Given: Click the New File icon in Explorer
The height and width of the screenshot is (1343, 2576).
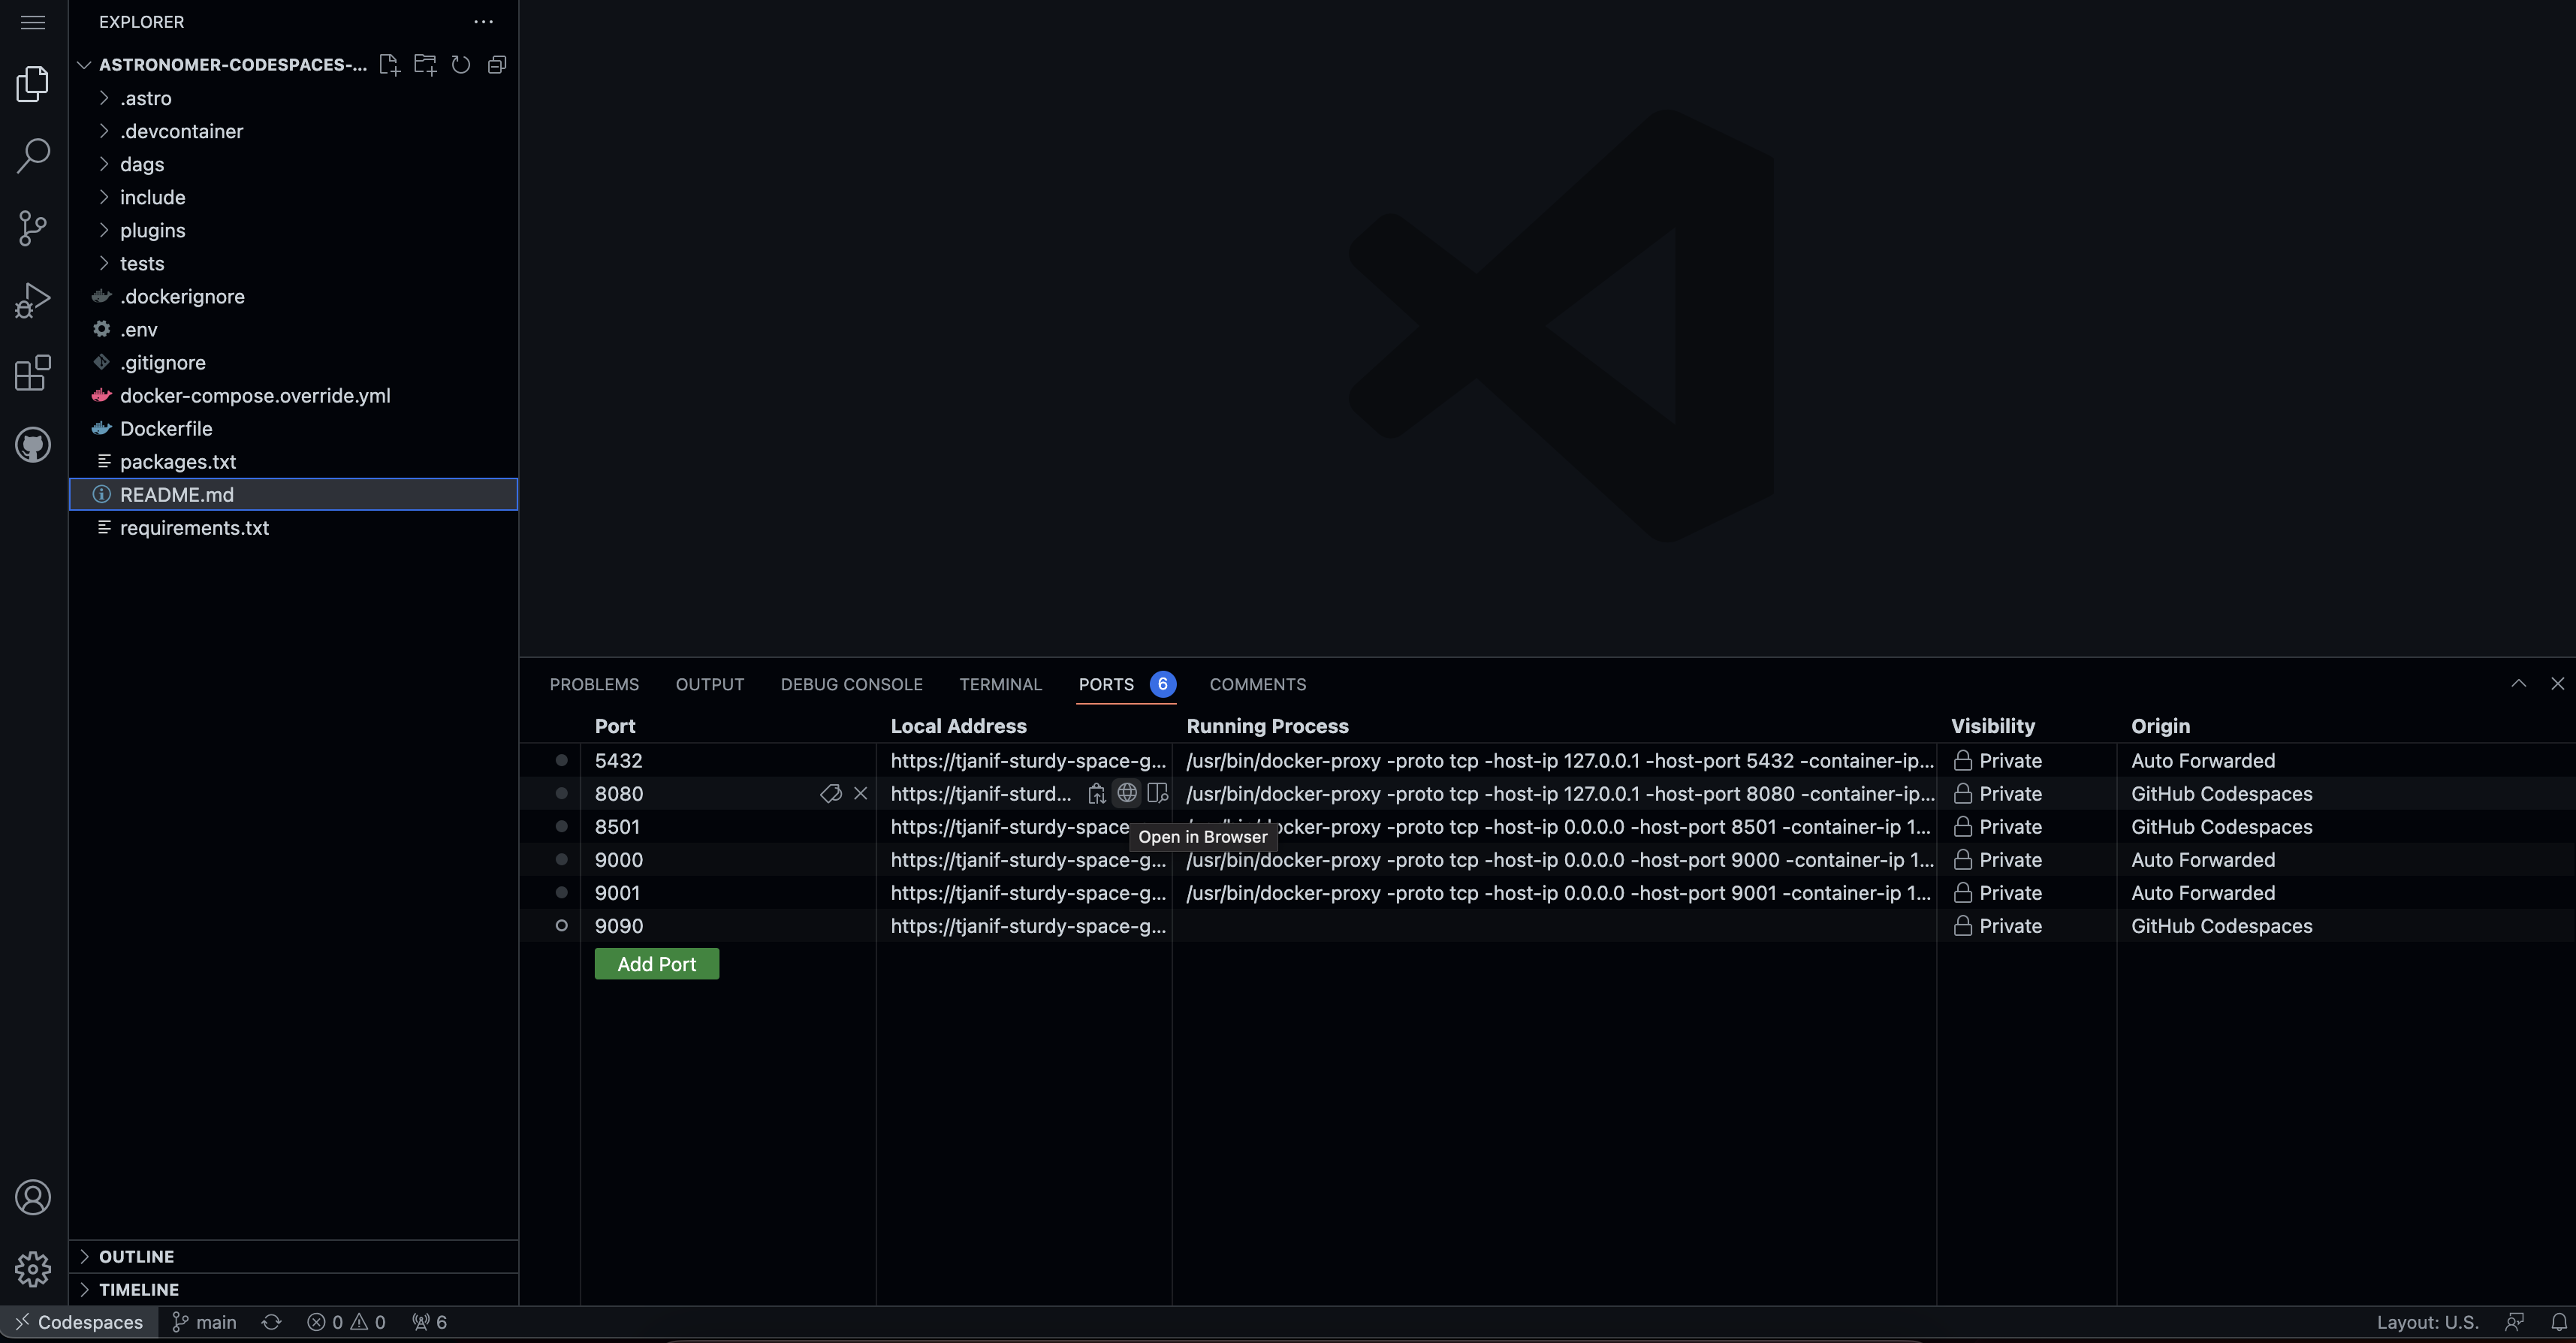Looking at the screenshot, I should [389, 65].
